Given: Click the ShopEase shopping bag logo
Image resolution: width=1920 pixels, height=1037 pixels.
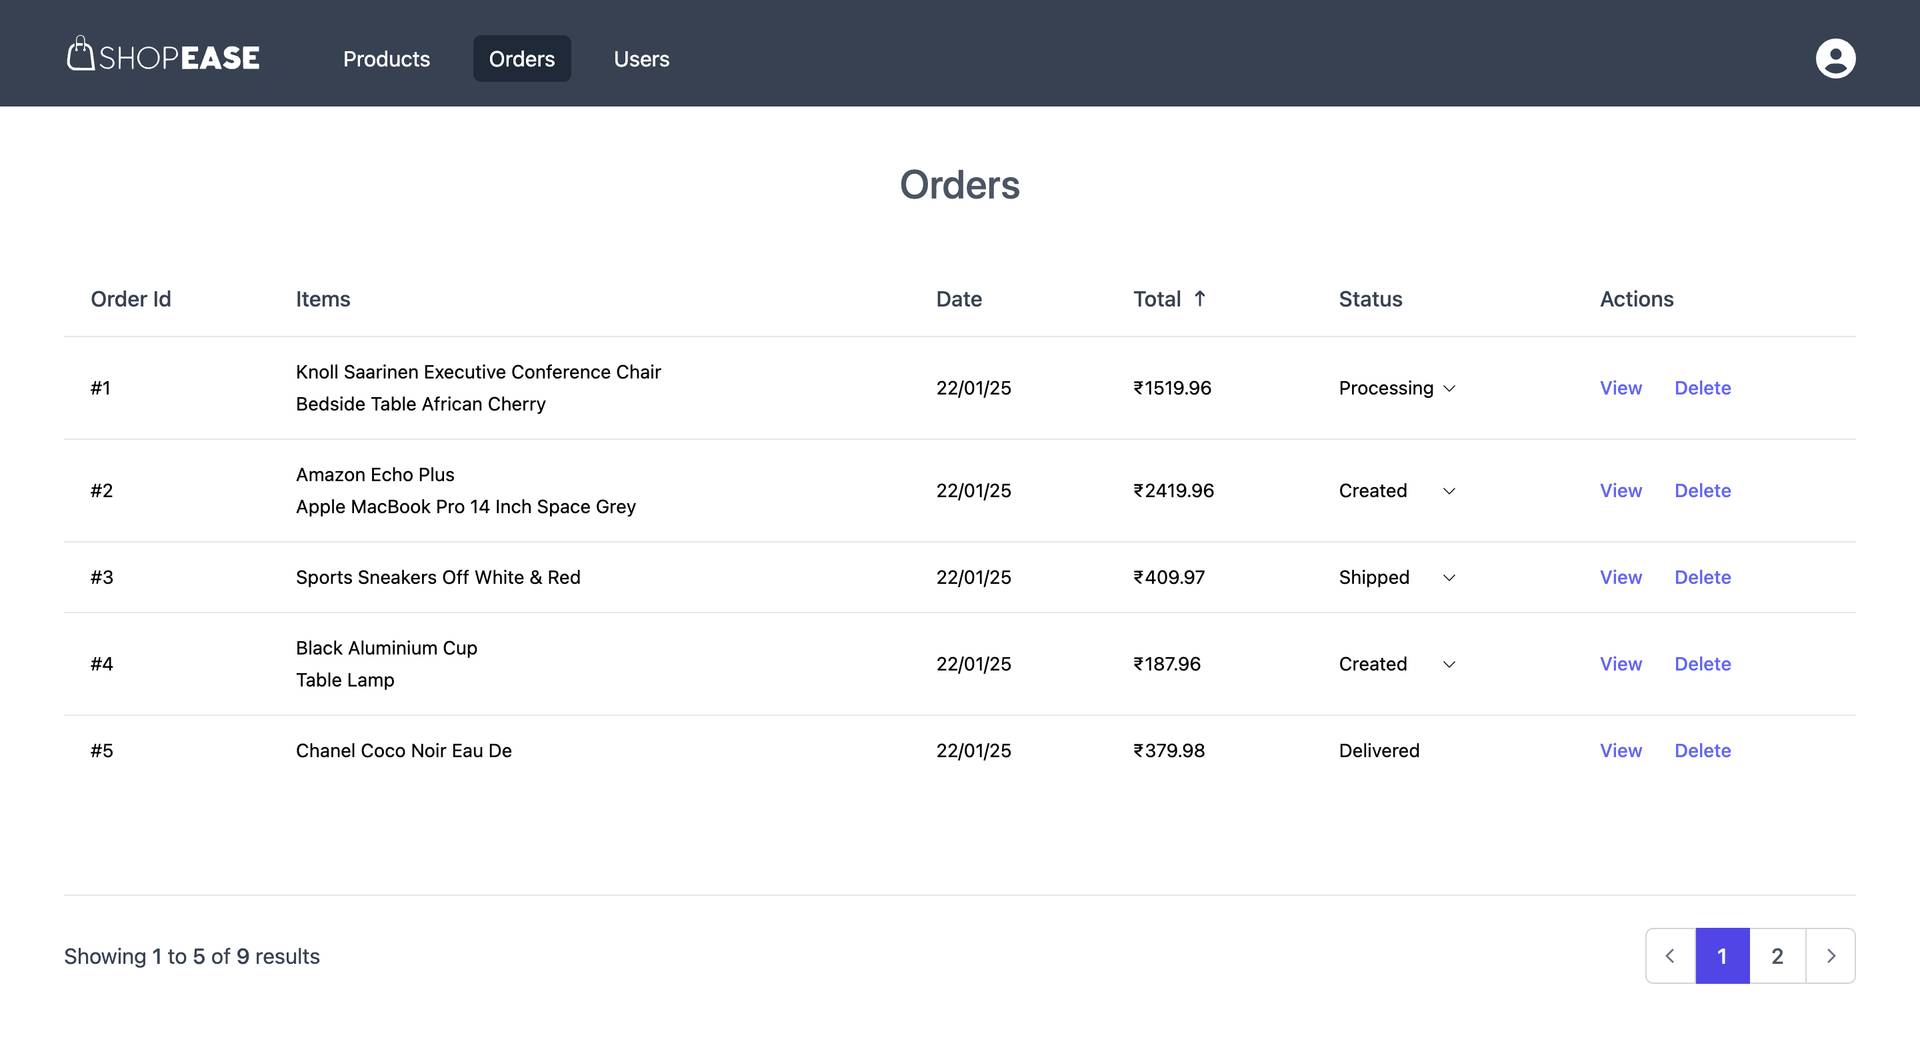Looking at the screenshot, I should click(163, 54).
